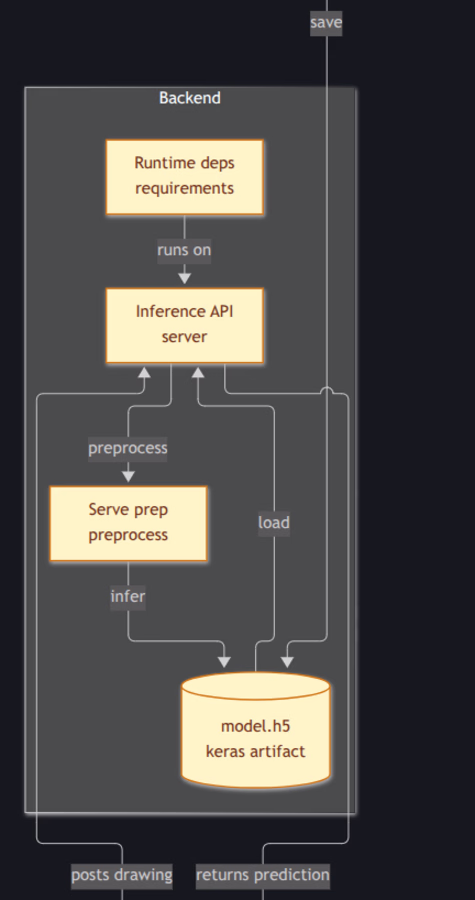The image size is (475, 900).
Task: Click the Backend group title
Action: (190, 98)
